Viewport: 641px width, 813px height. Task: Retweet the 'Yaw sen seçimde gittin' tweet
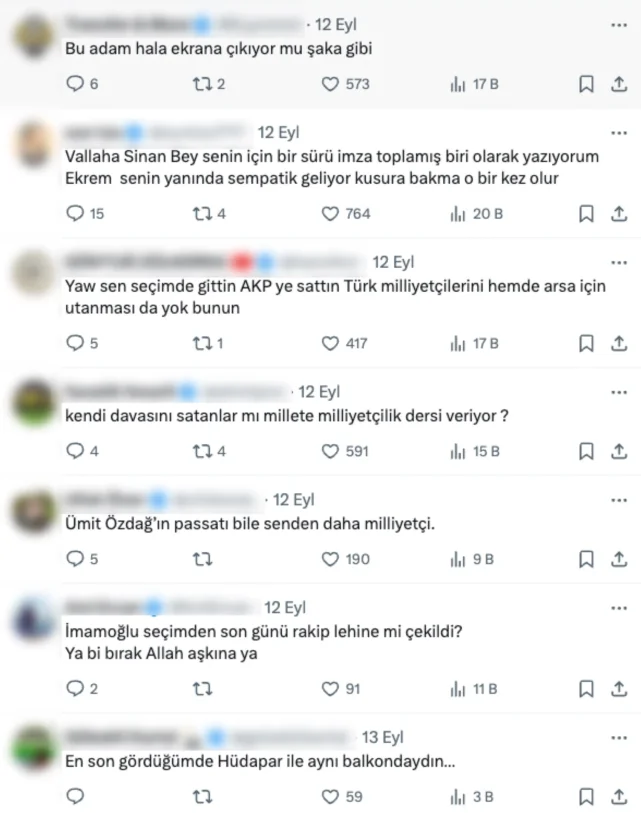208,343
